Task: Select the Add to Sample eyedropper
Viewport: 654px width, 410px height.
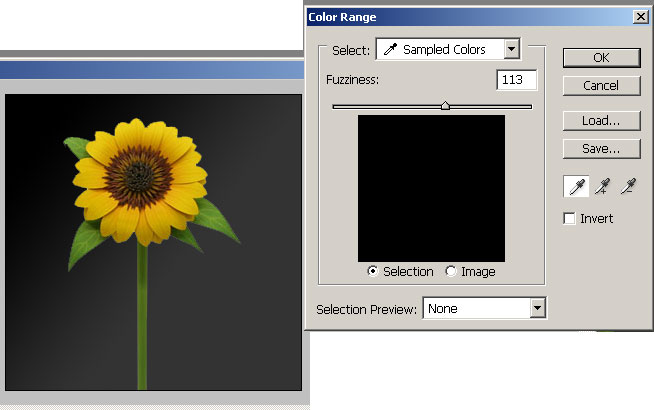Action: point(602,186)
